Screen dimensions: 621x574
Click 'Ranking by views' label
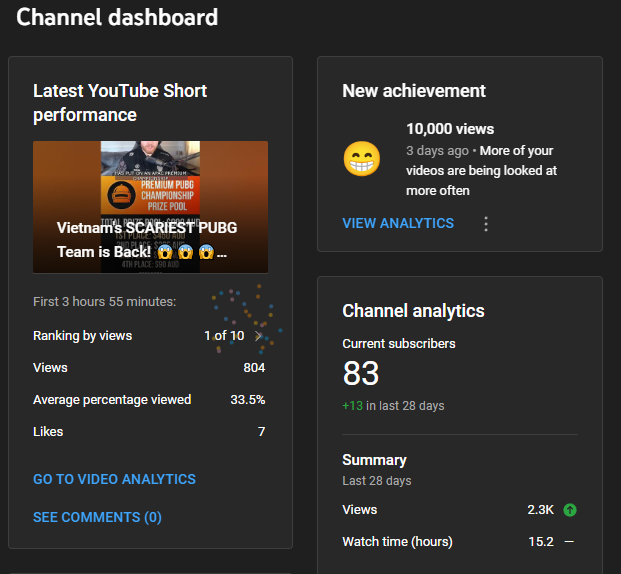click(82, 336)
